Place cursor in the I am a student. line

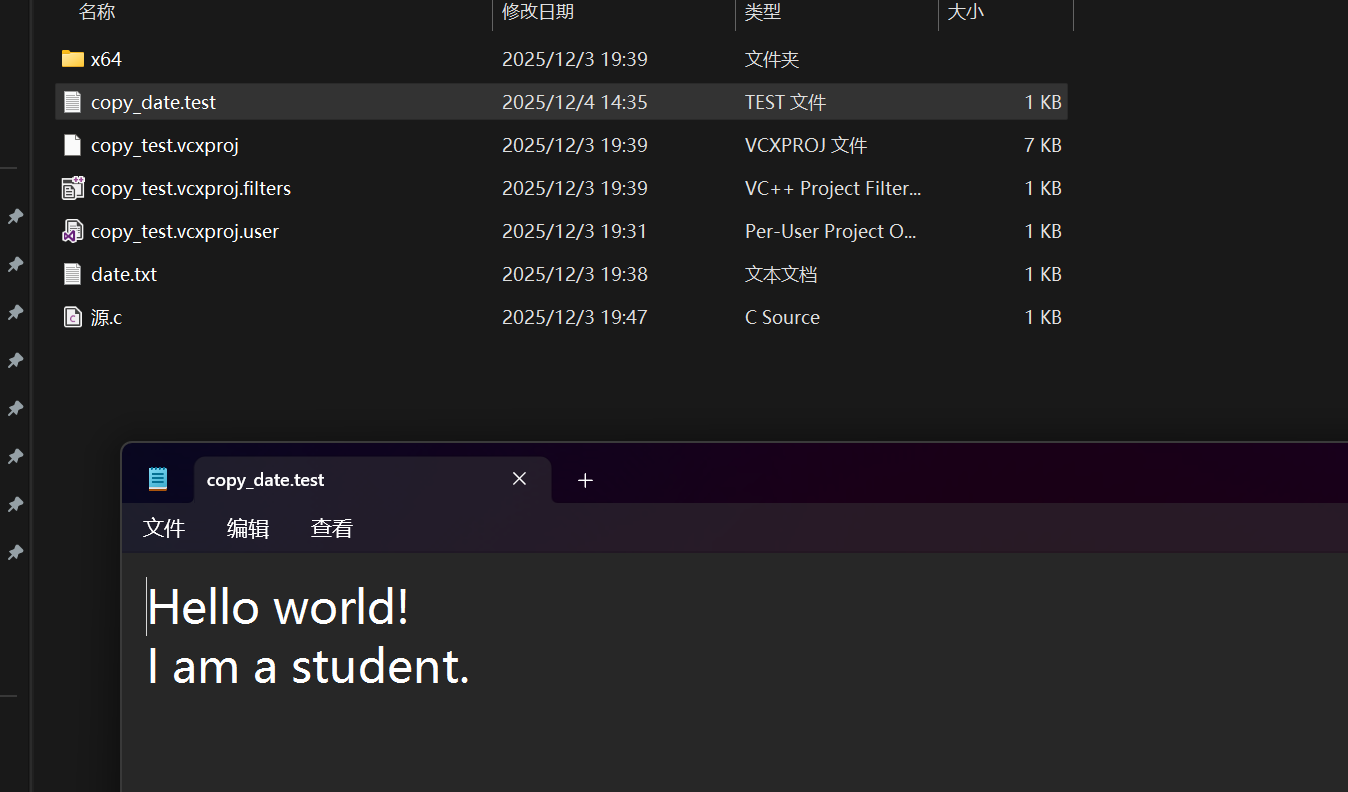pyautogui.click(x=308, y=666)
